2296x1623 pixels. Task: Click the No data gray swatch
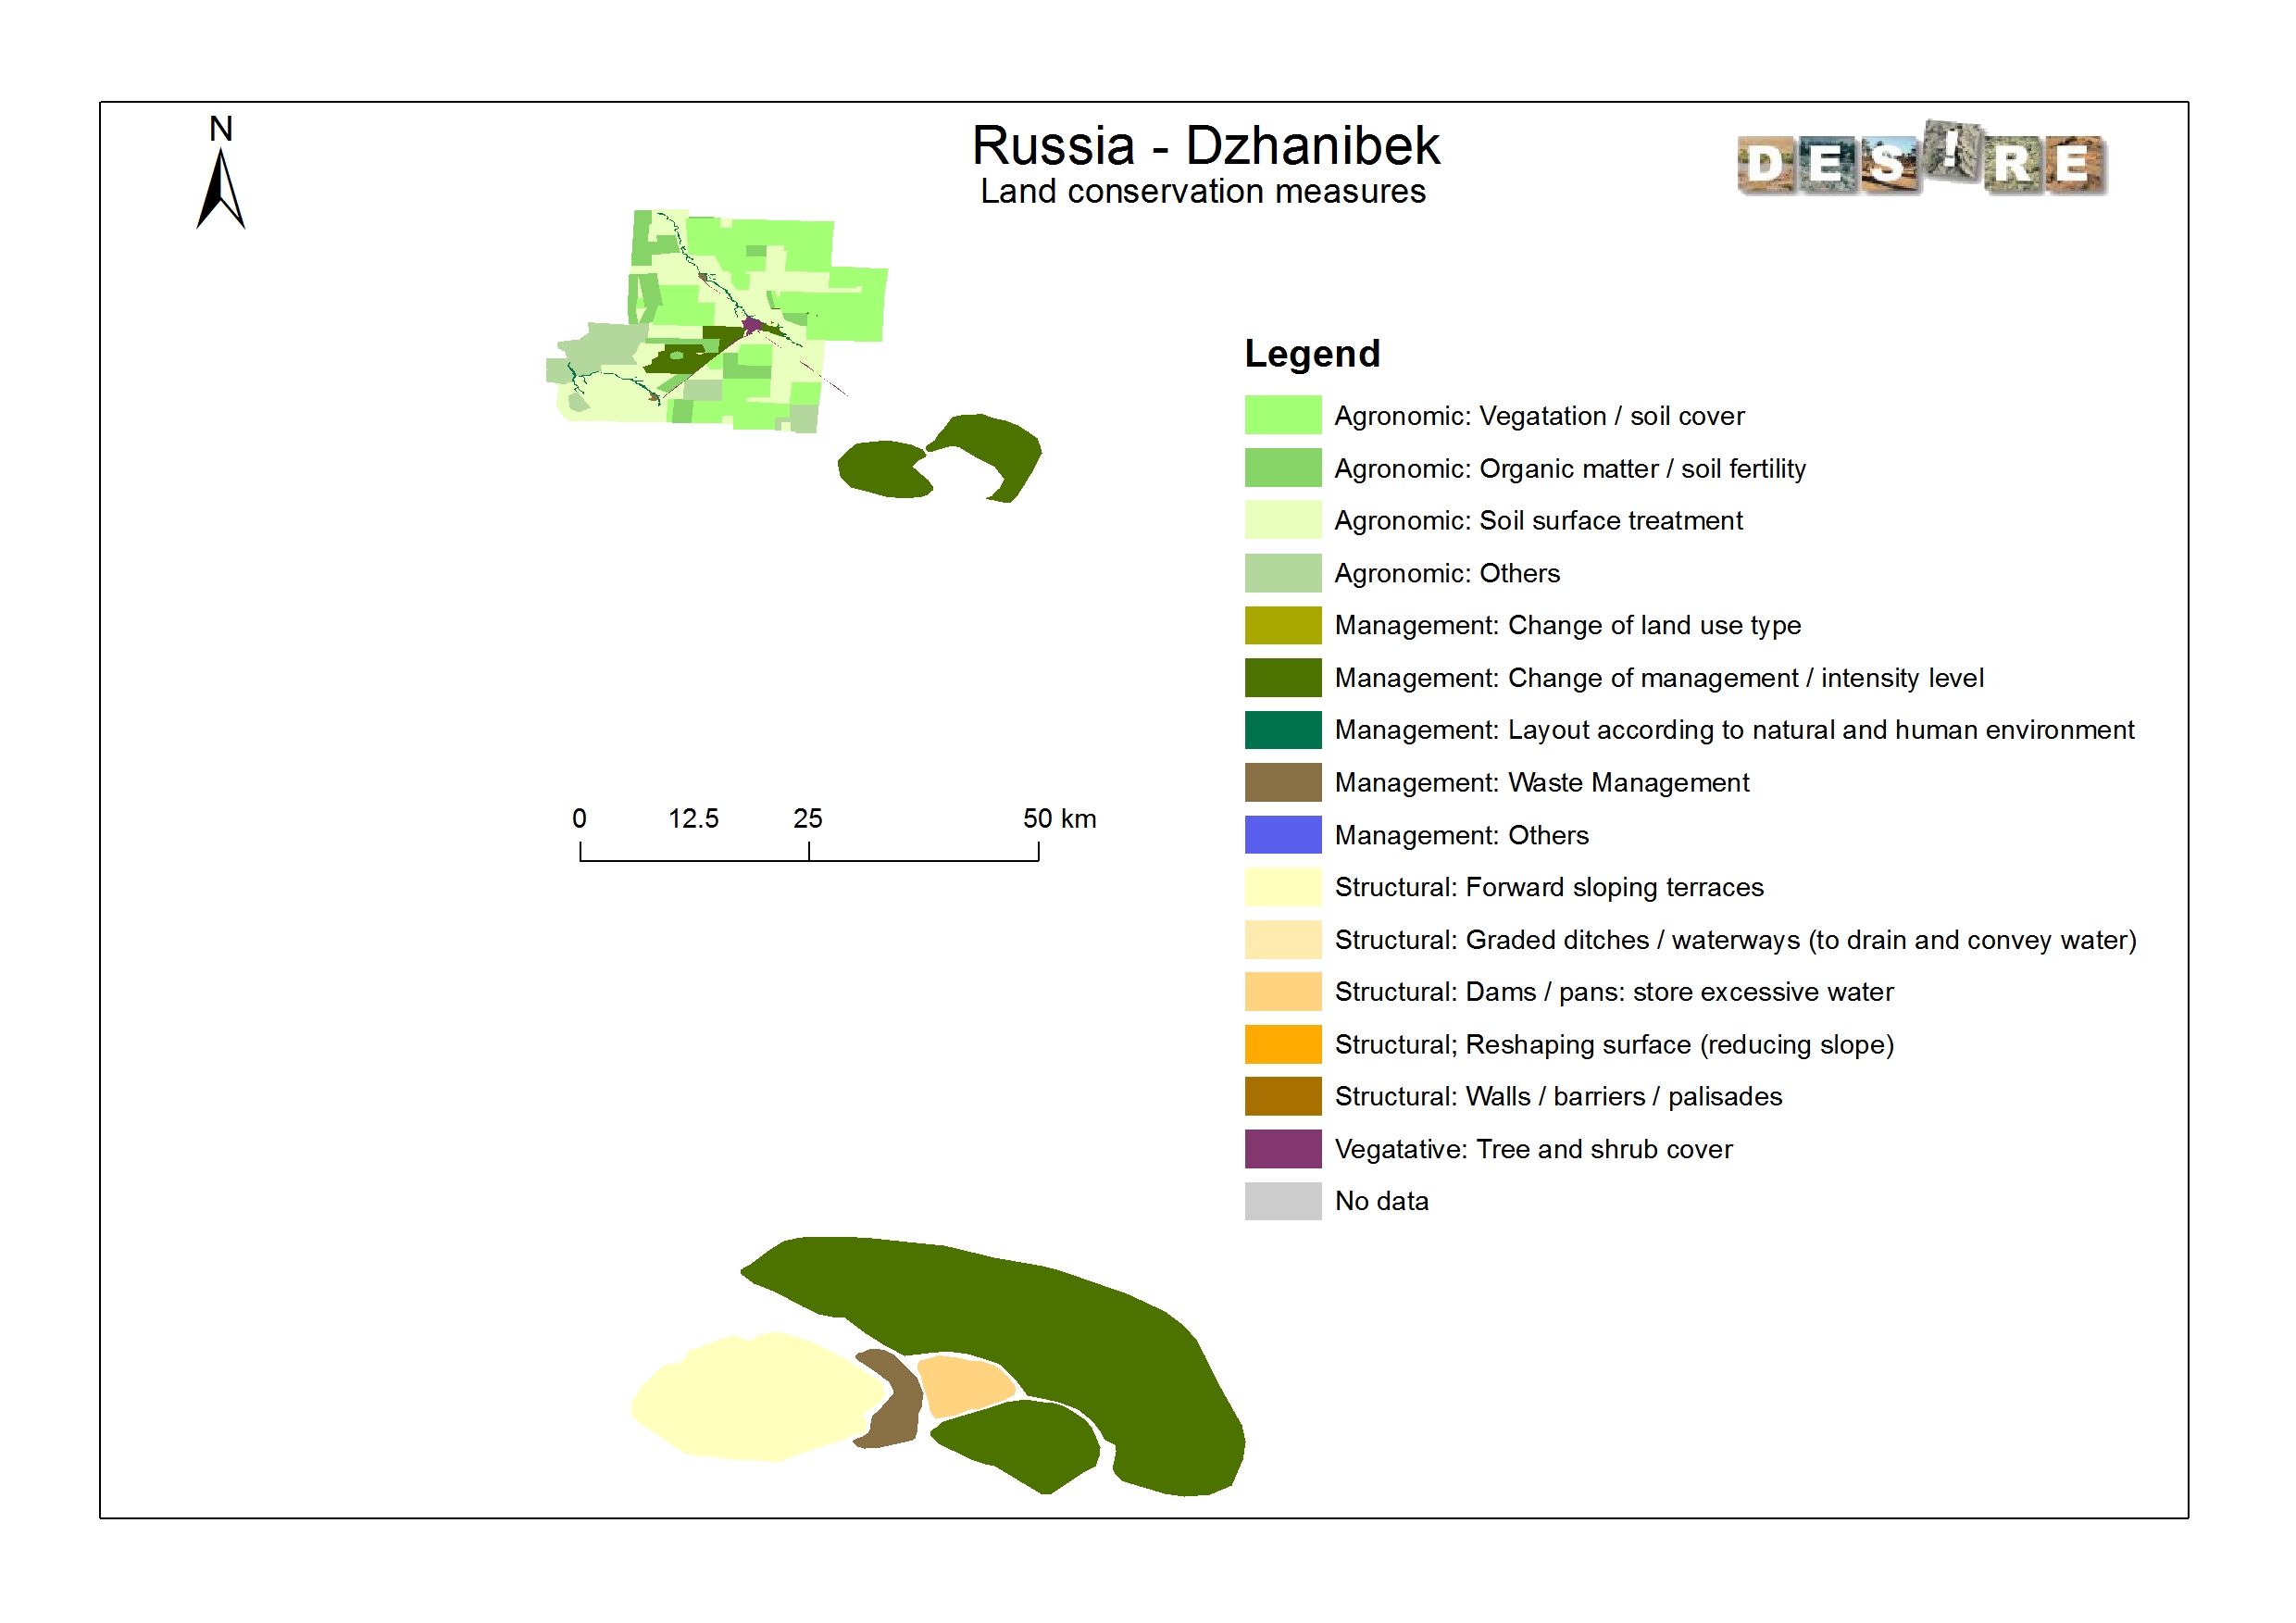1282,1201
